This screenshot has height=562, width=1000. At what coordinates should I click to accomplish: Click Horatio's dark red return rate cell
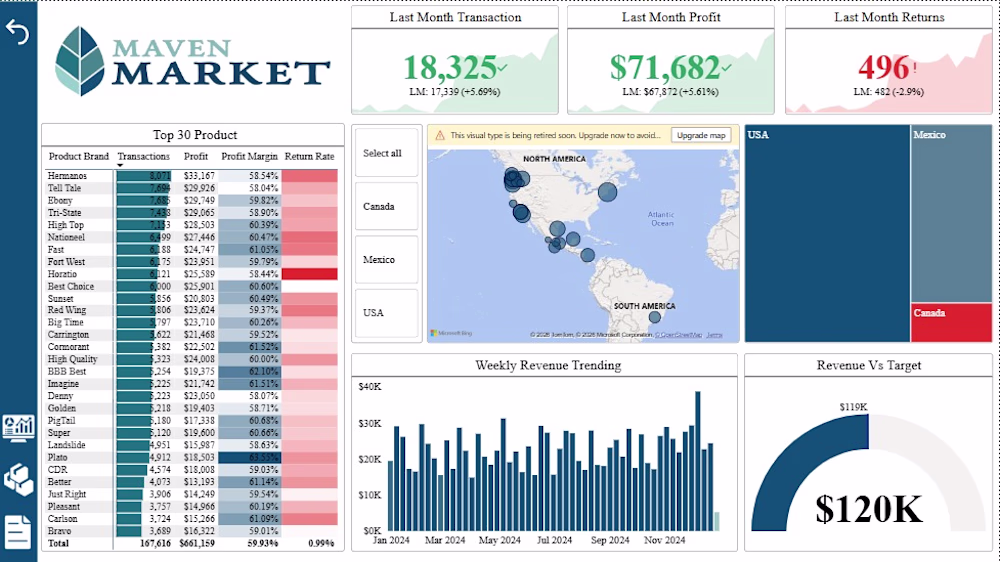tap(309, 274)
